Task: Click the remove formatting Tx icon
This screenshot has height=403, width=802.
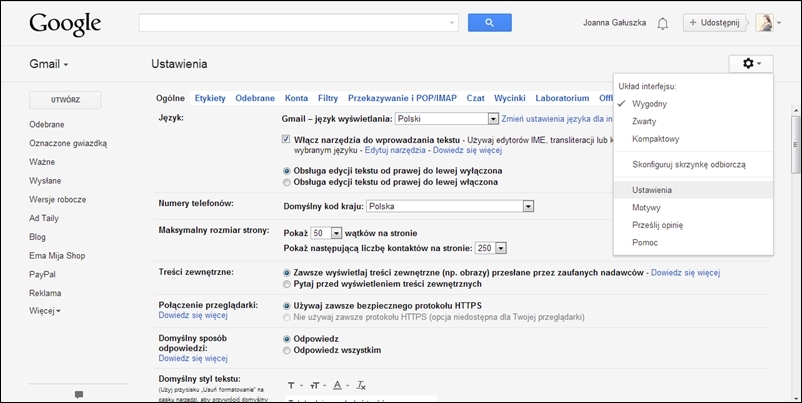Action: tap(361, 385)
